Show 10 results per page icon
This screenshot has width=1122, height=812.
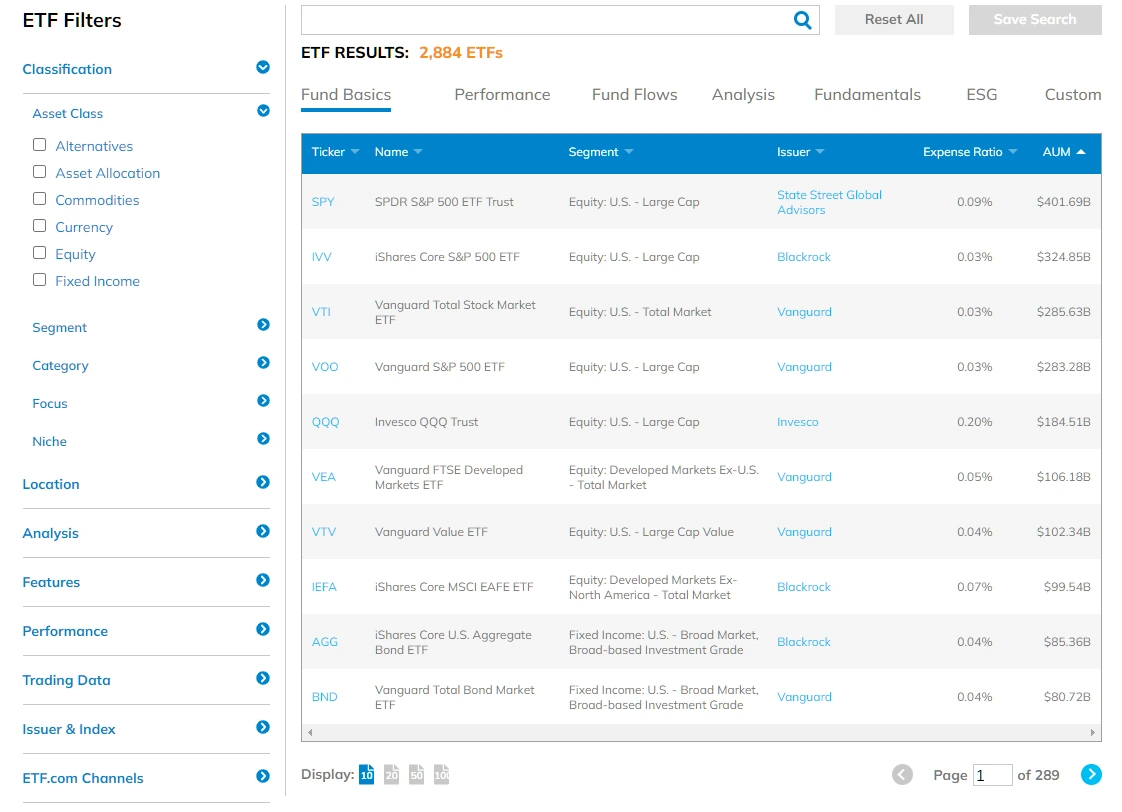point(366,774)
